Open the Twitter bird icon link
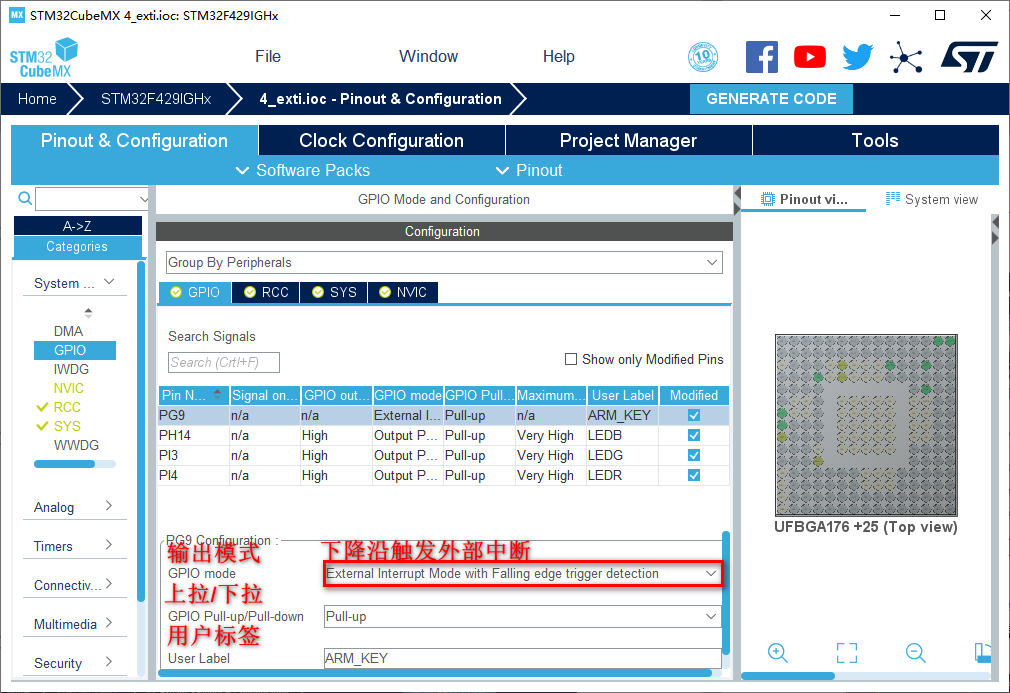Image resolution: width=1010 pixels, height=693 pixels. (x=857, y=57)
